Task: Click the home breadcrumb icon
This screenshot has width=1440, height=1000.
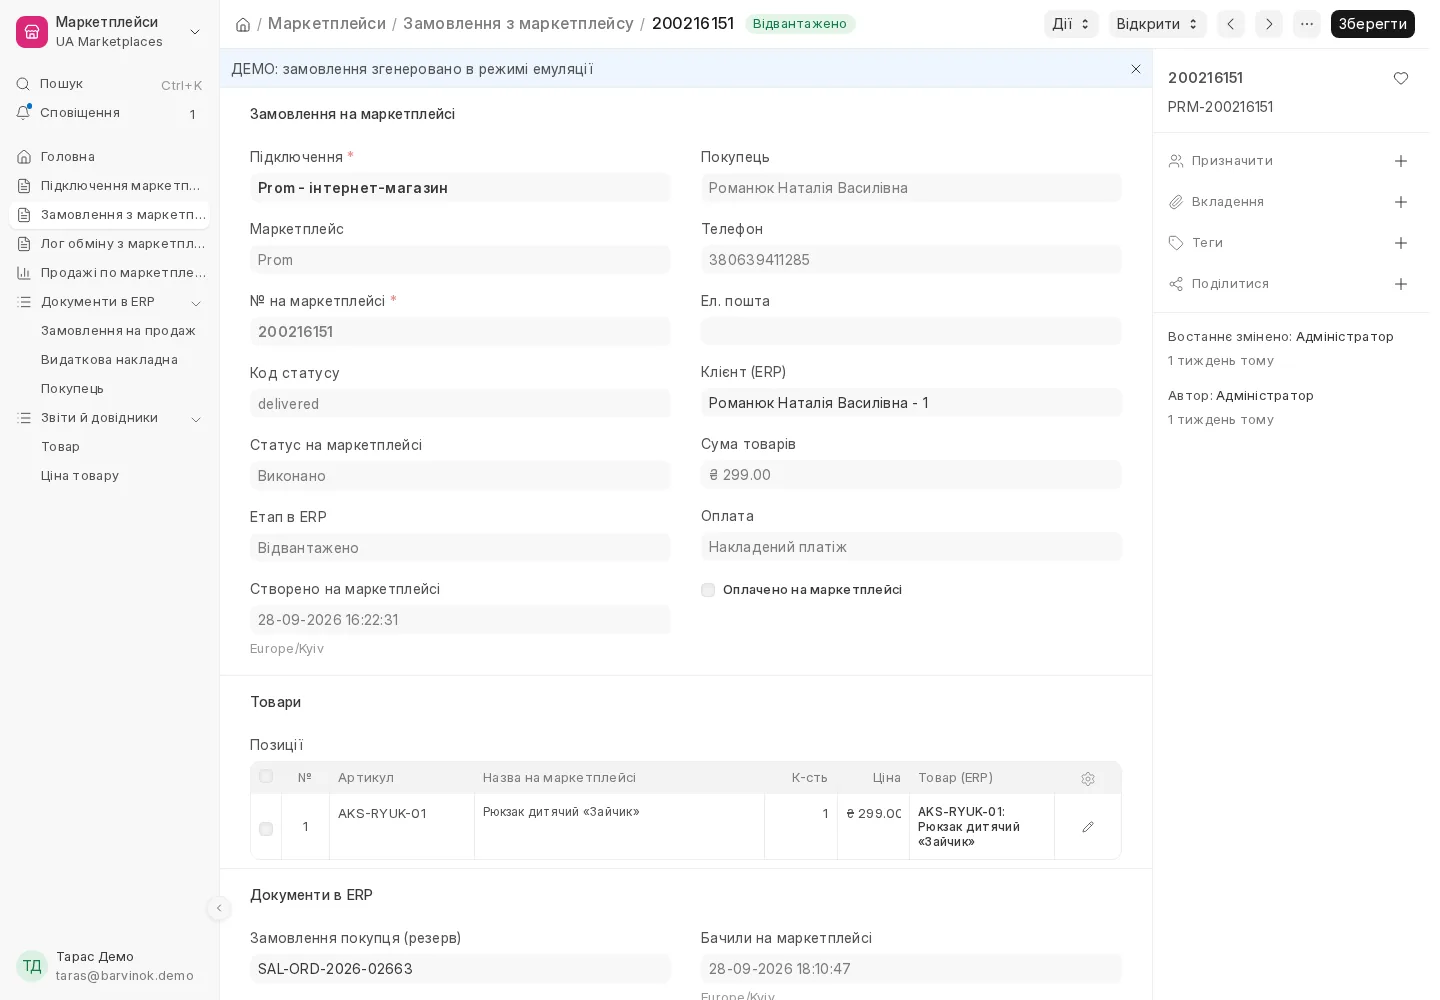Action: point(243,24)
